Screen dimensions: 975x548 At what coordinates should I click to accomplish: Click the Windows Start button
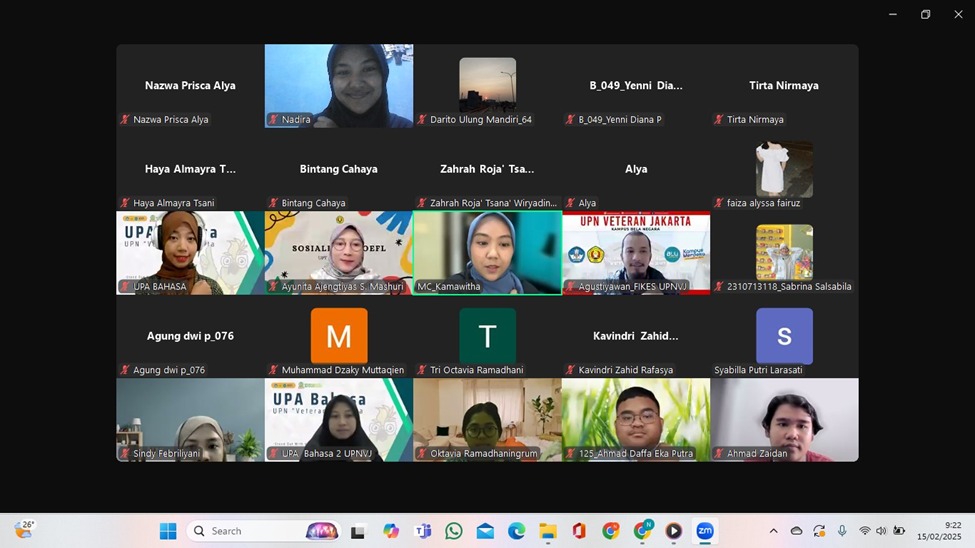tap(168, 531)
